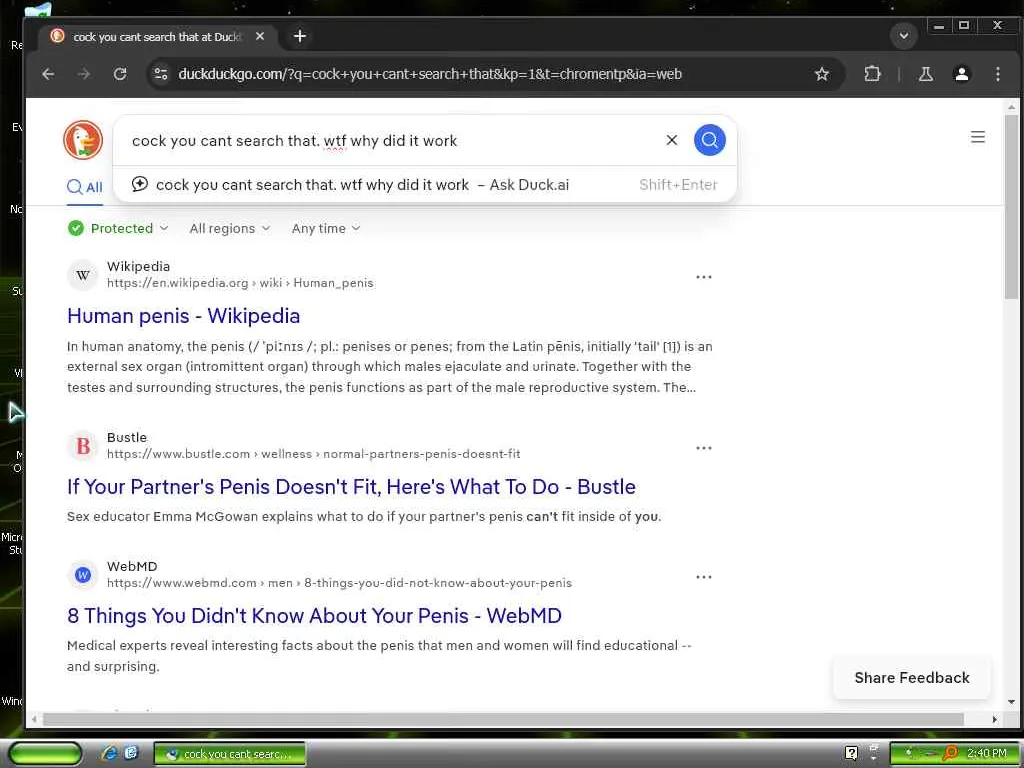Image resolution: width=1024 pixels, height=768 pixels.
Task: Click the address bar URL
Action: (x=430, y=74)
